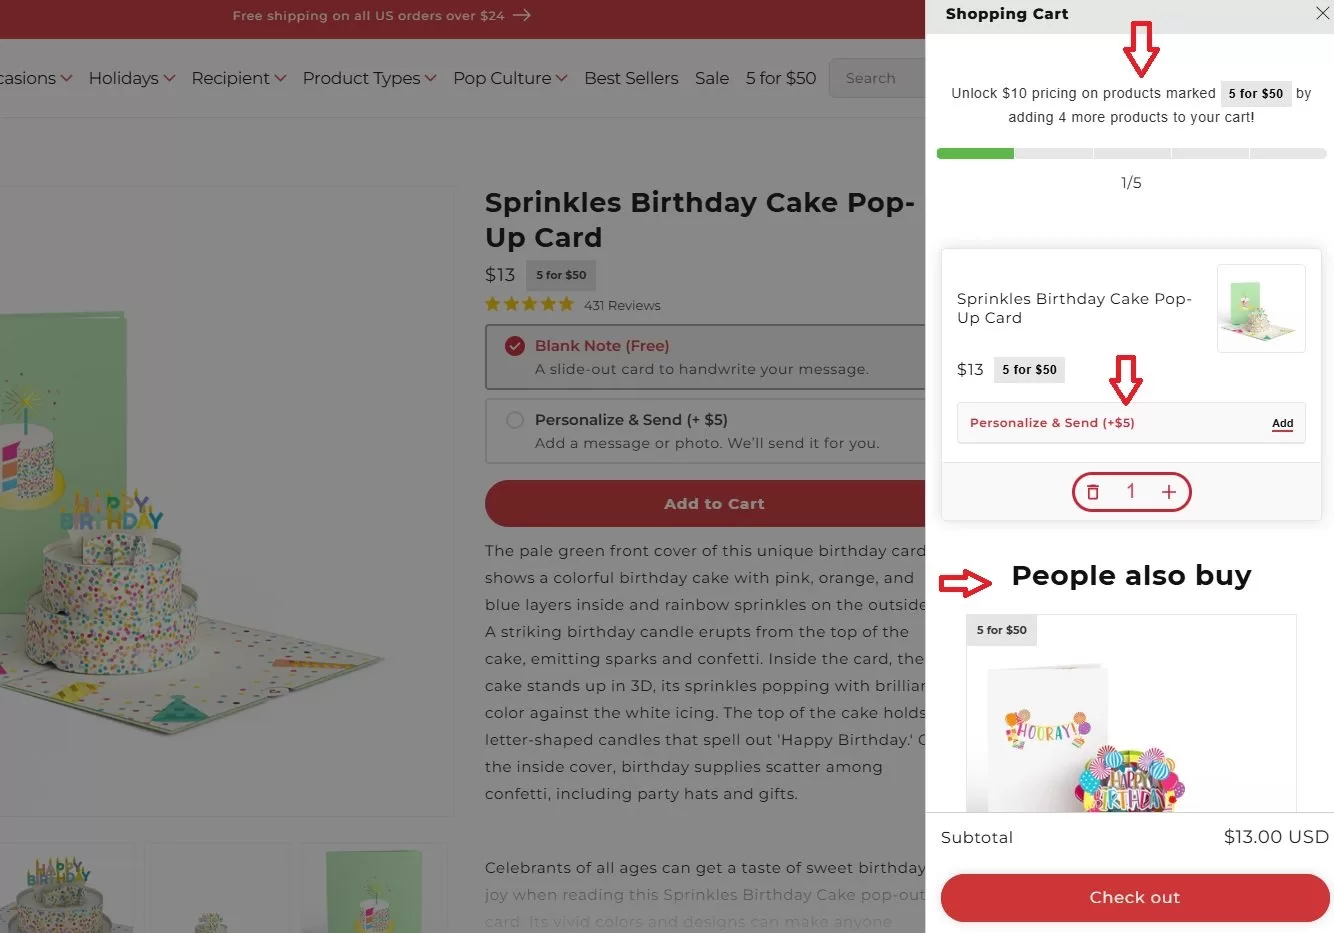Screen dimensions: 1334x933
Task: Open the 5 for $50 nav link
Action: point(781,78)
